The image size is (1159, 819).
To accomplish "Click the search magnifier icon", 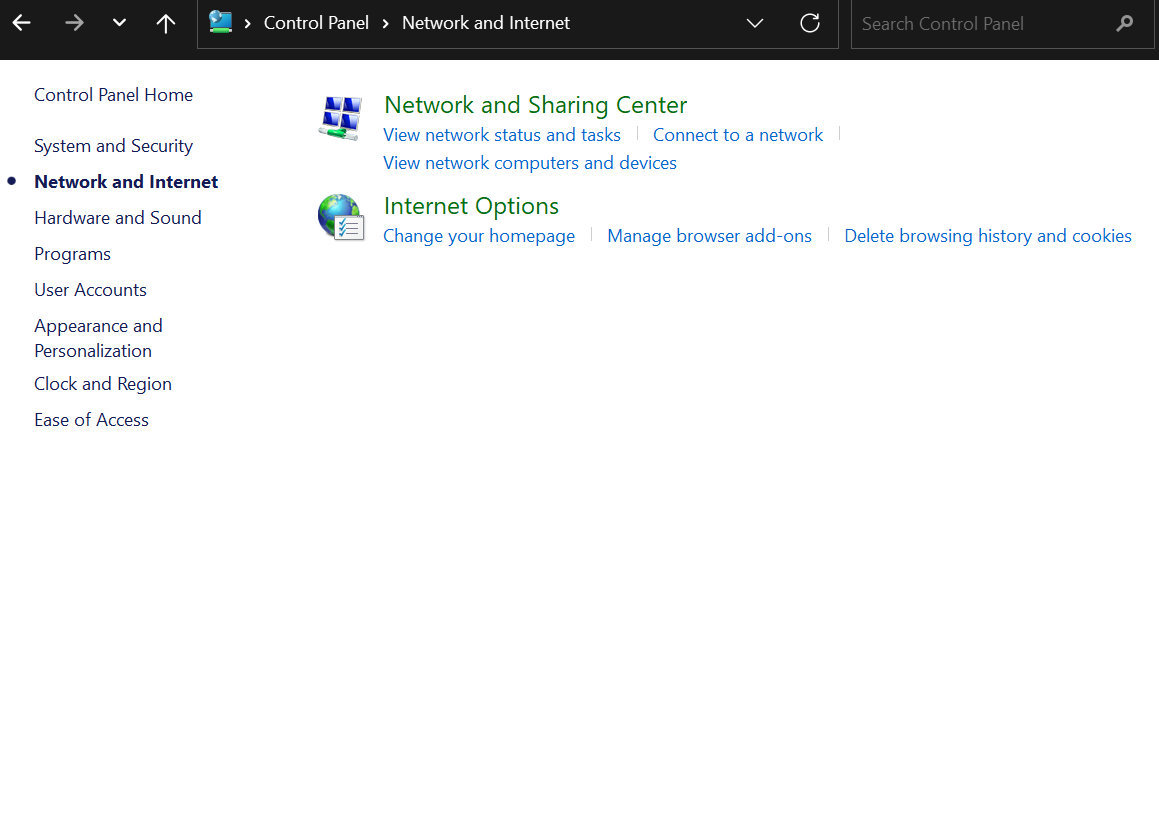I will [x=1128, y=23].
